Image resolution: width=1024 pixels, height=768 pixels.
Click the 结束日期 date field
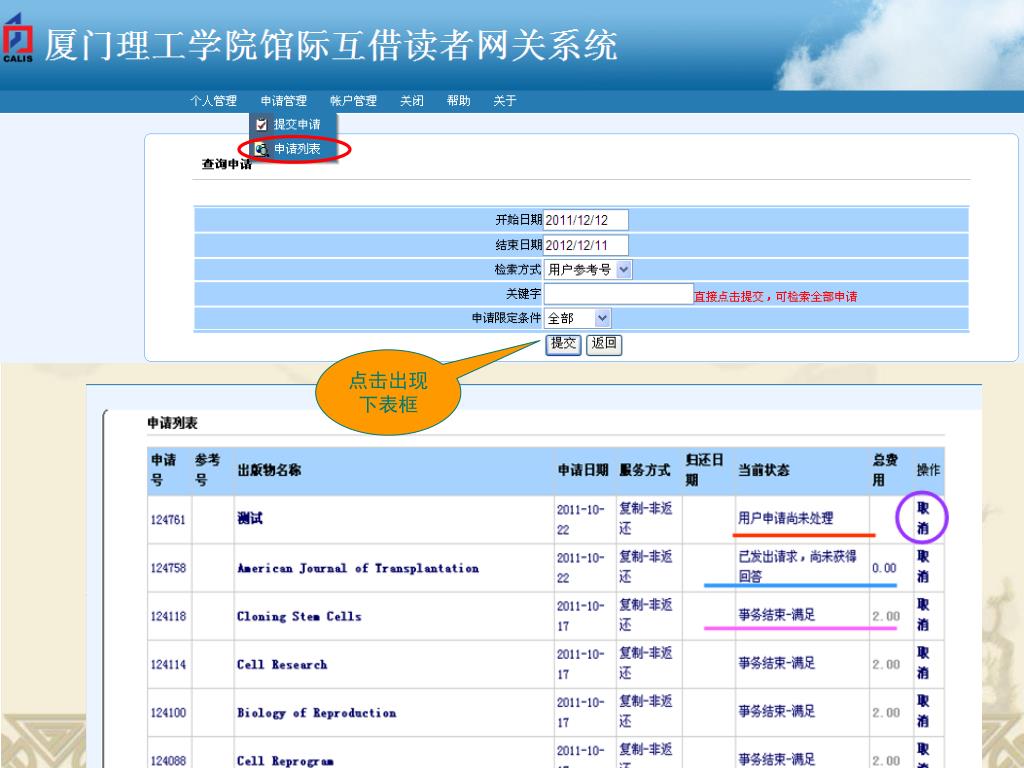(585, 246)
